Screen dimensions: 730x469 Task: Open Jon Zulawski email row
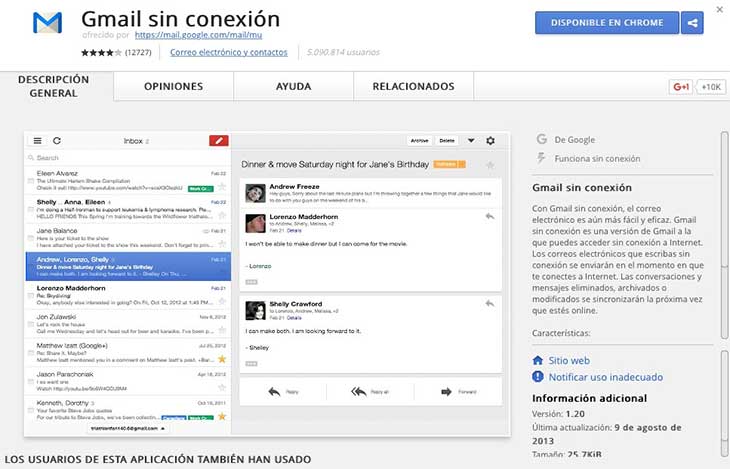tap(128, 324)
